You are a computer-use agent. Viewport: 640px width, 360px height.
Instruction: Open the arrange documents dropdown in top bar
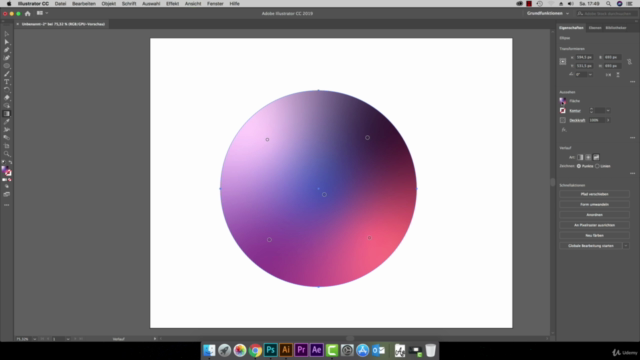pyautogui.click(x=42, y=13)
